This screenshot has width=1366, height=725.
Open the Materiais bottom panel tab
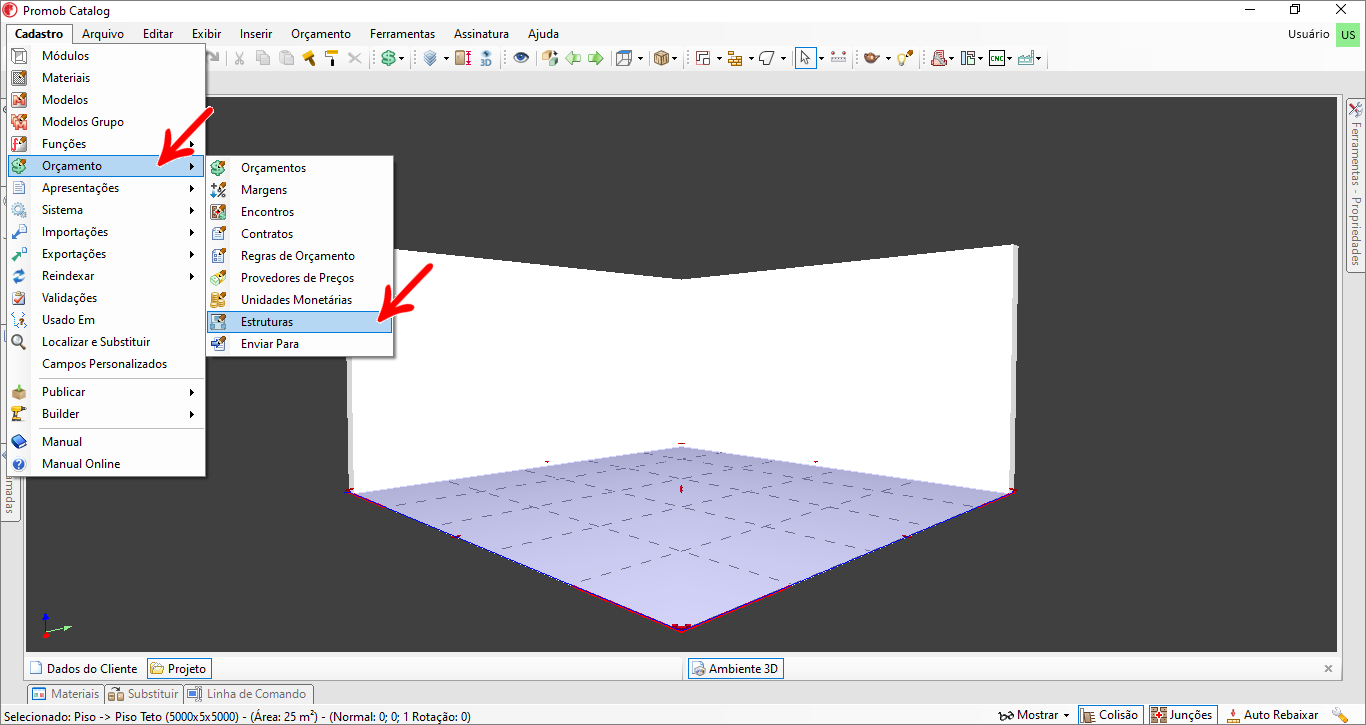click(x=66, y=693)
